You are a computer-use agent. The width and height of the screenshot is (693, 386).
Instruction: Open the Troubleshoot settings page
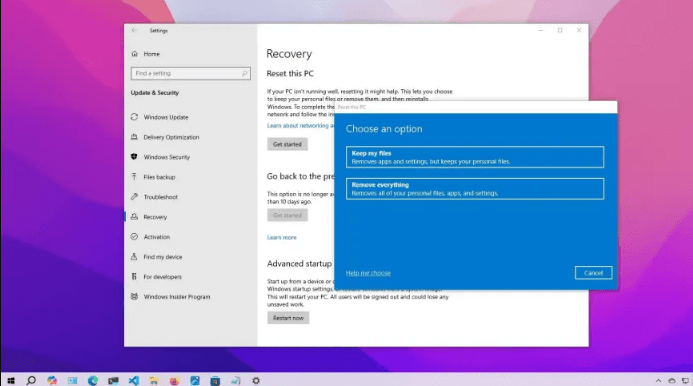(190, 197)
